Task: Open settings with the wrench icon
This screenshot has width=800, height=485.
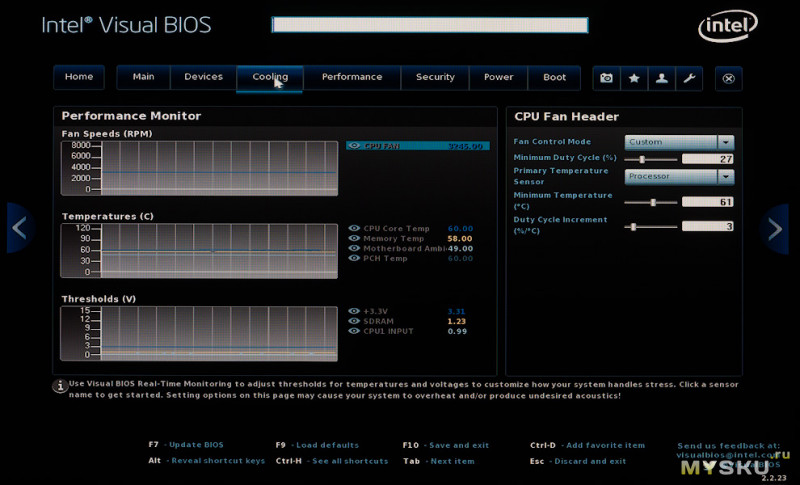Action: [x=689, y=78]
